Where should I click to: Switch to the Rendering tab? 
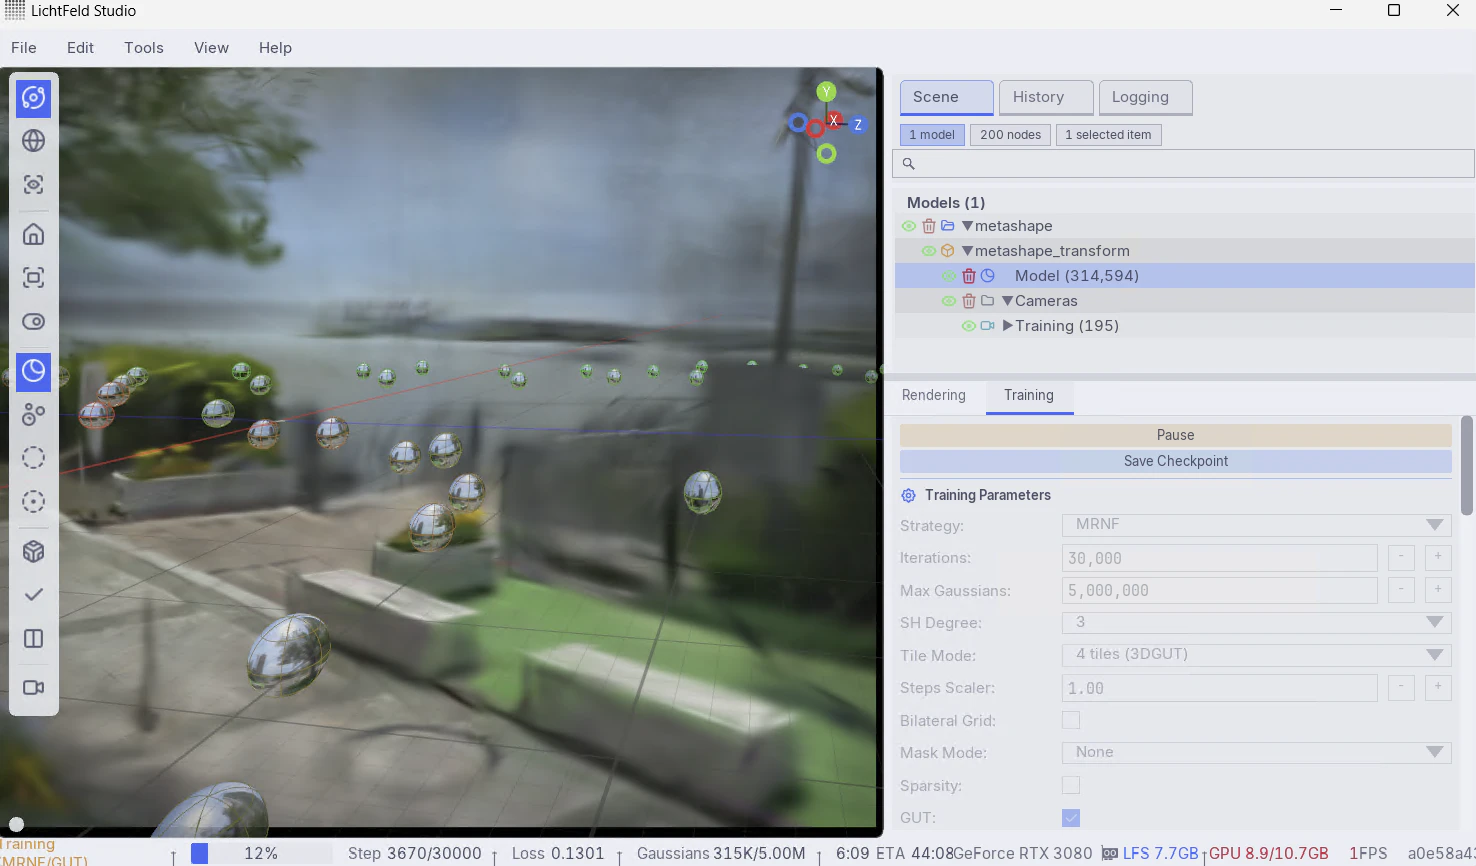point(934,396)
